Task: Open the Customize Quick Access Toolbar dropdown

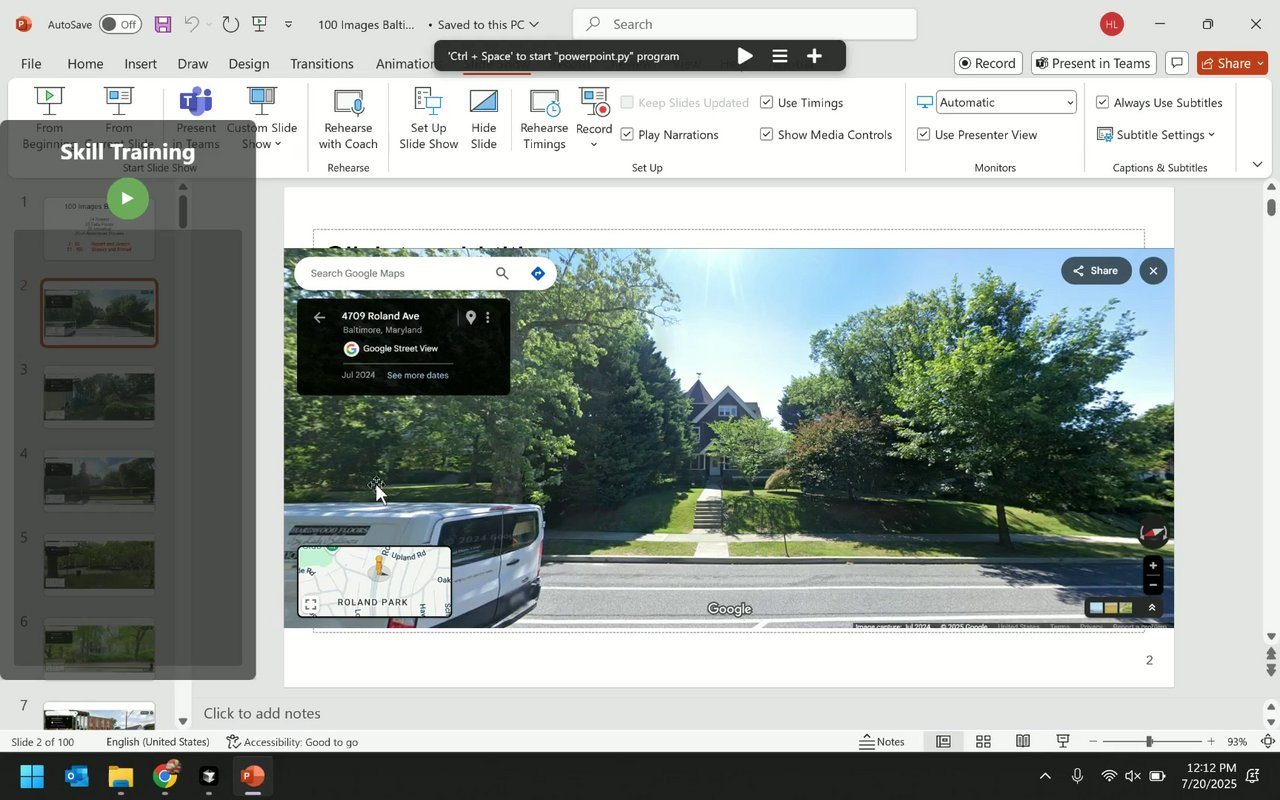Action: tap(289, 24)
